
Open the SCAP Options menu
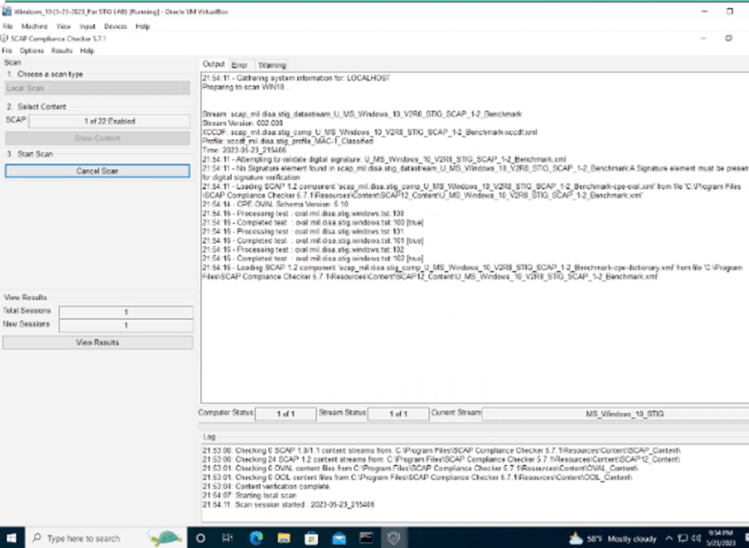(32, 50)
